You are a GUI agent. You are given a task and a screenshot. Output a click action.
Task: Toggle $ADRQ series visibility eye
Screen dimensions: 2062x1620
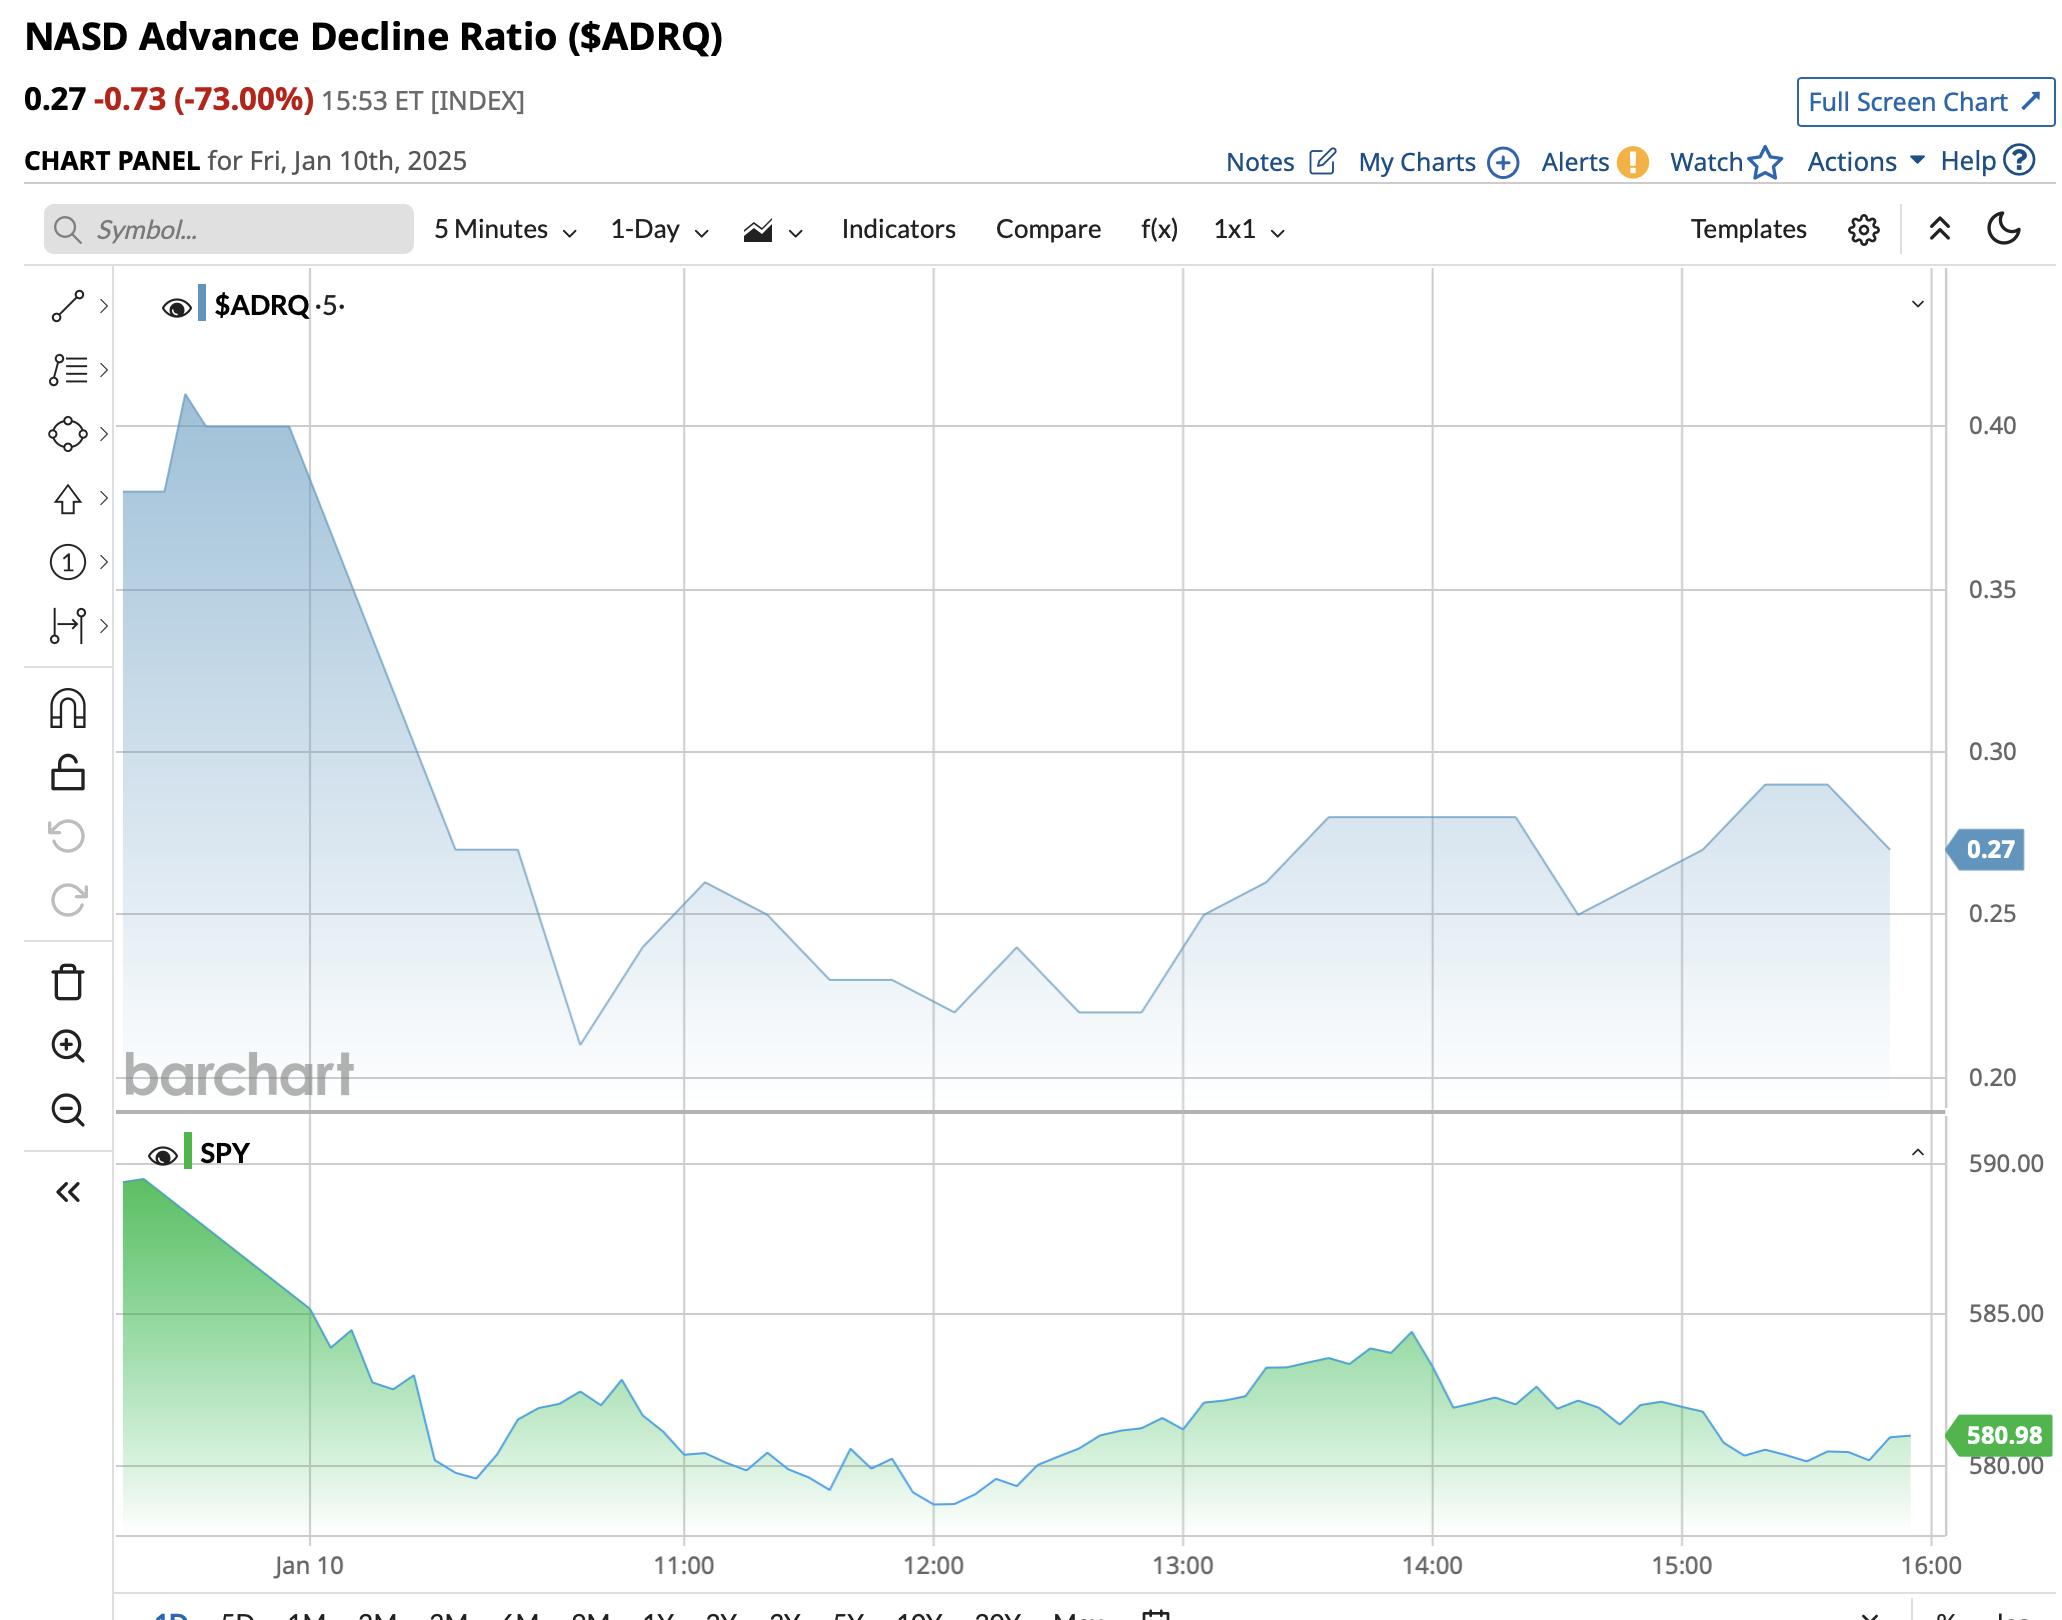pyautogui.click(x=176, y=307)
